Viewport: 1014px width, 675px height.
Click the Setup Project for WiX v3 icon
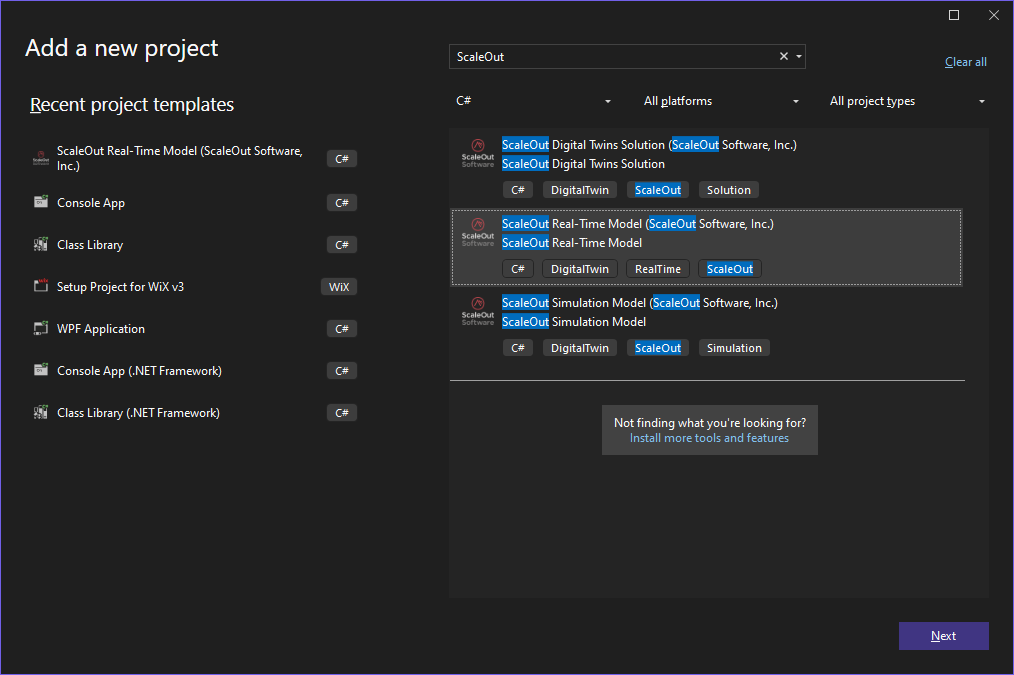click(41, 285)
